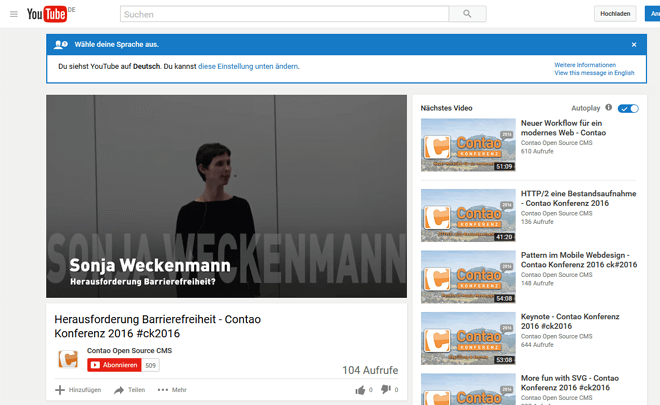Open 'More fun with SVG' video title
This screenshot has height=405, width=660.
tap(570, 383)
